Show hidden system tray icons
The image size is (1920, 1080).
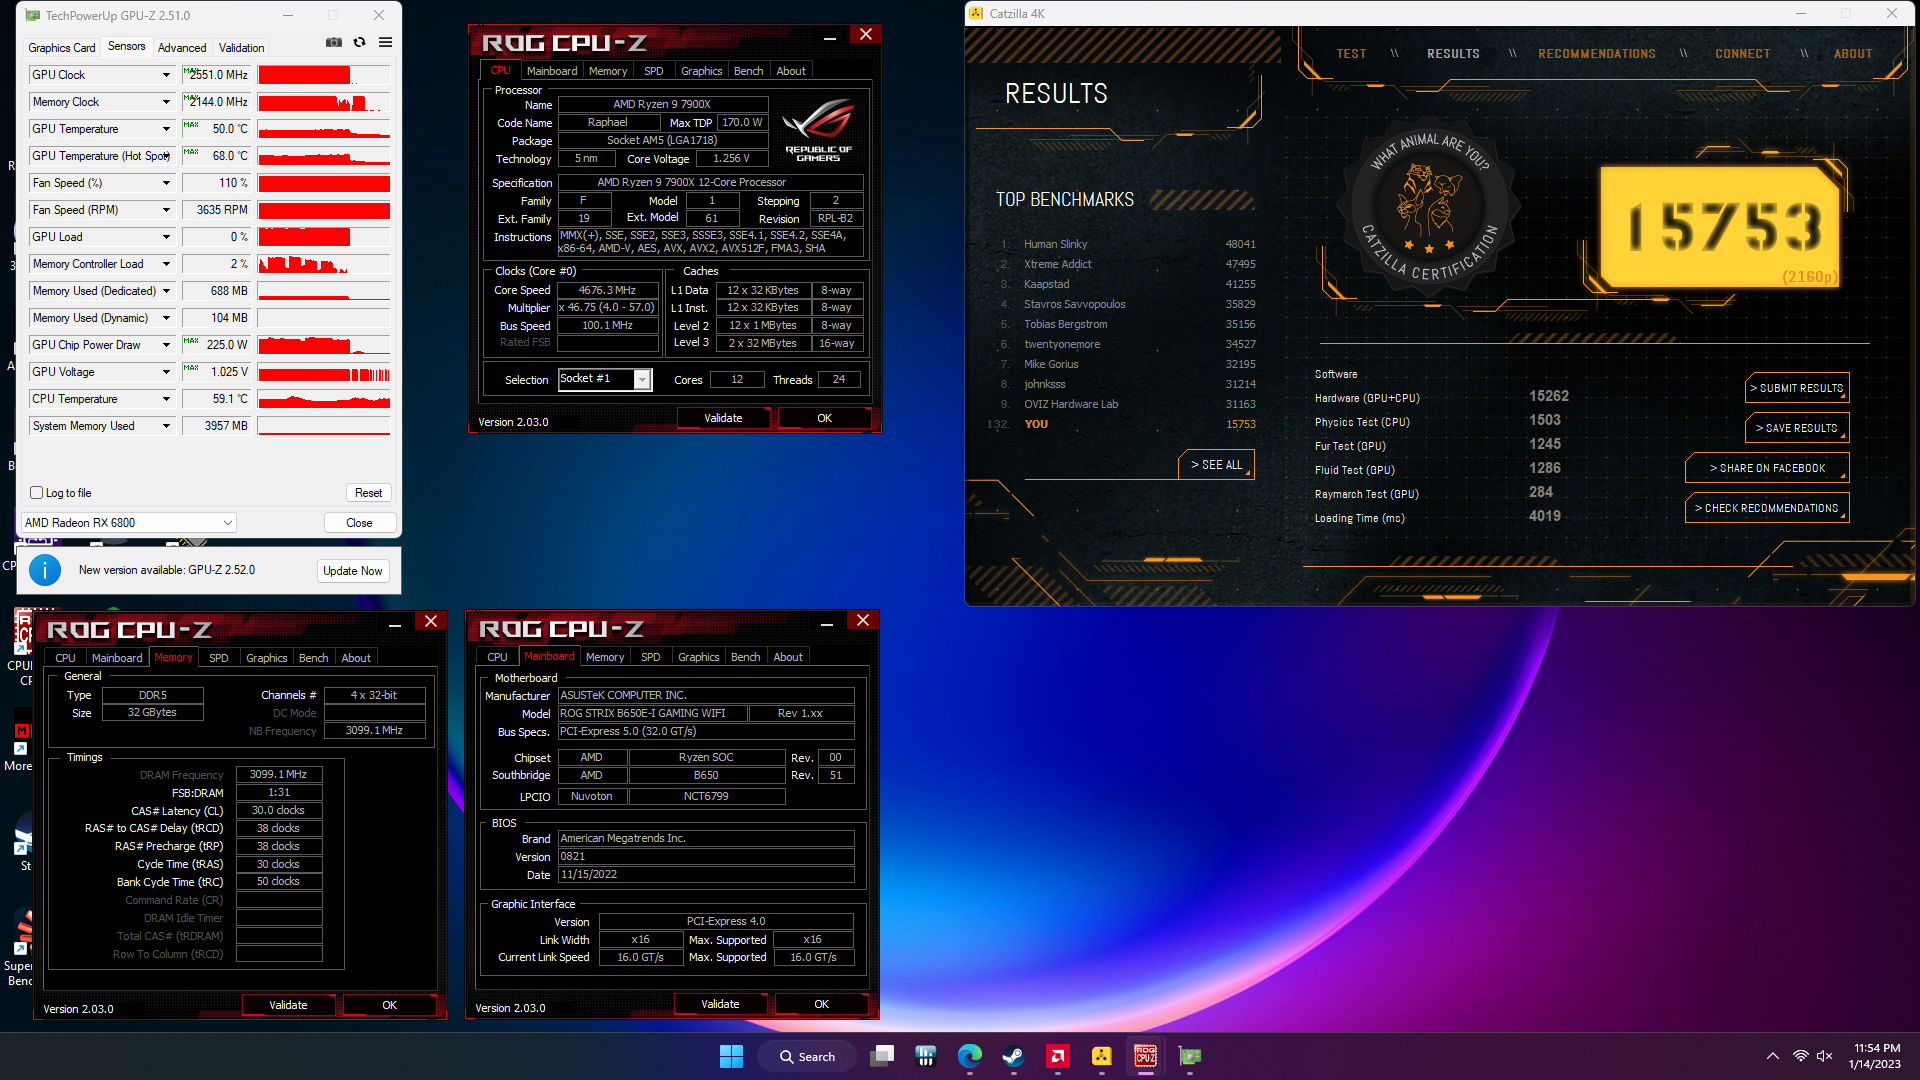1772,1056
